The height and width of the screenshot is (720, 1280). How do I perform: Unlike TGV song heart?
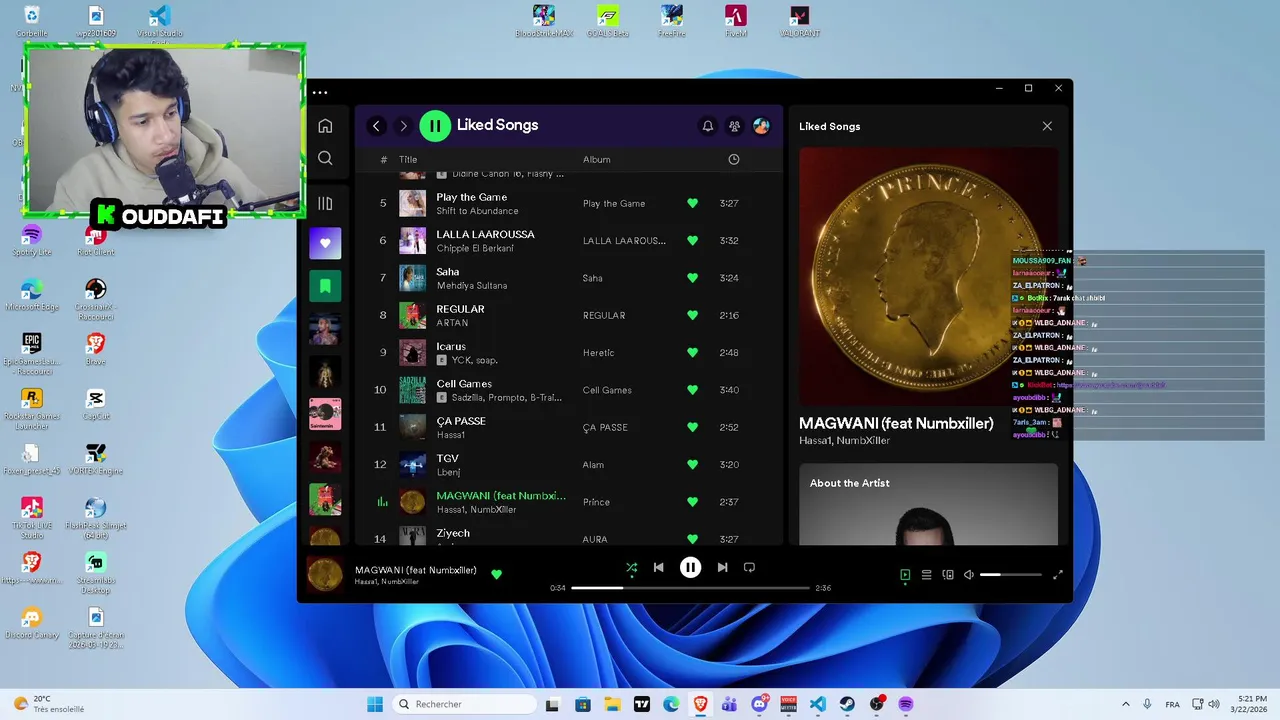click(692, 464)
